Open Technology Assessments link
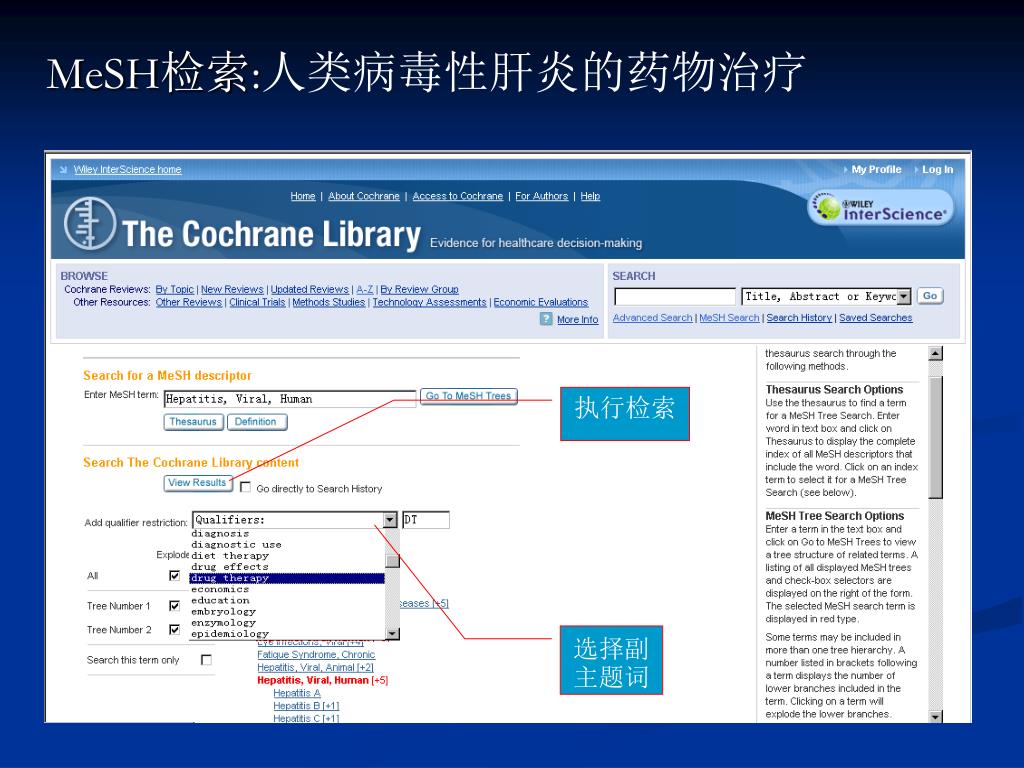 (429, 302)
